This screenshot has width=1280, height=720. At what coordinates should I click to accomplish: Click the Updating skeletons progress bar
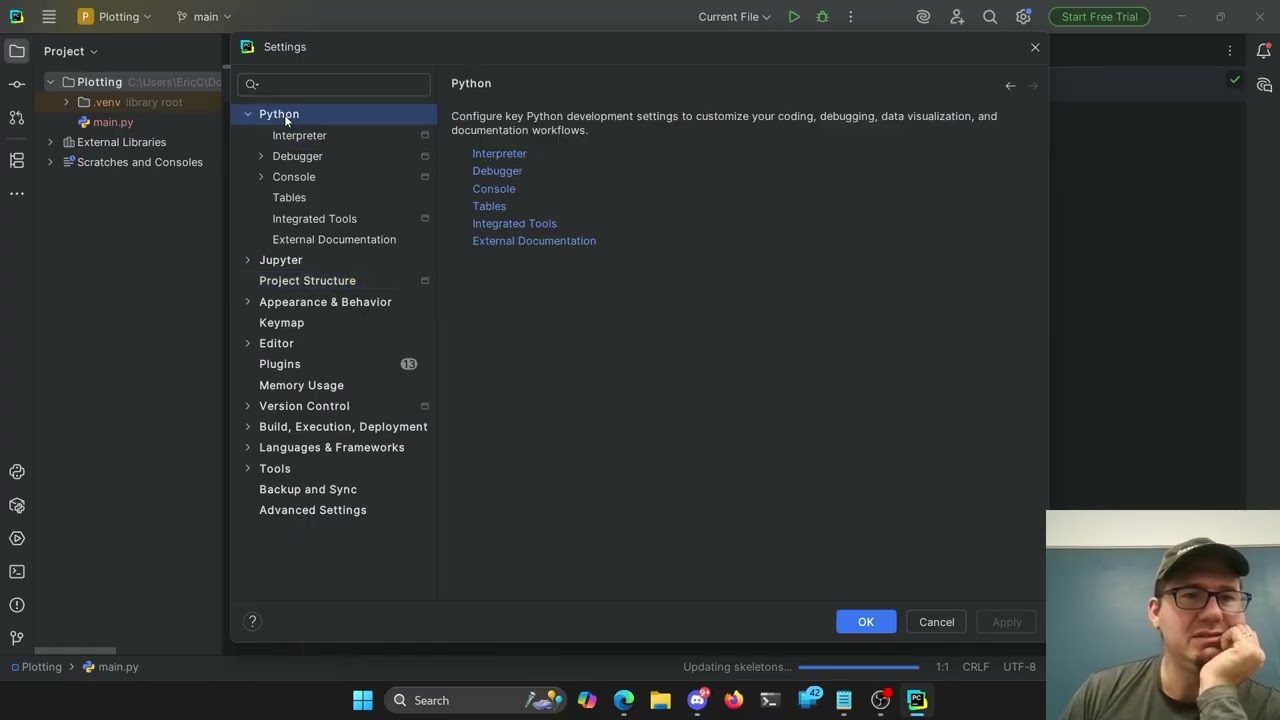pos(858,667)
